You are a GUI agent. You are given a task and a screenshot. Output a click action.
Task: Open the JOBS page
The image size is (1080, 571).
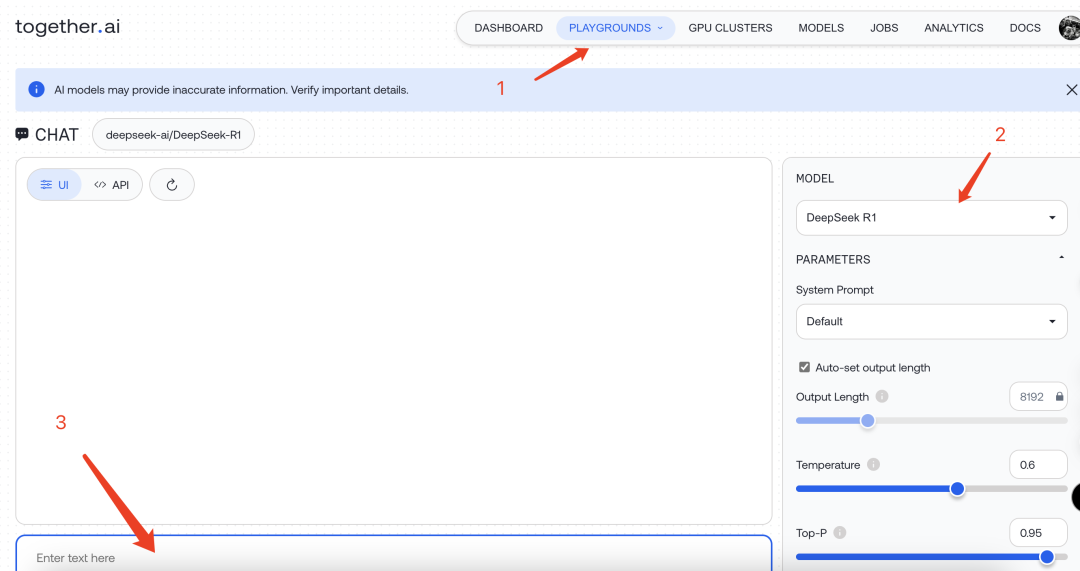coord(884,28)
